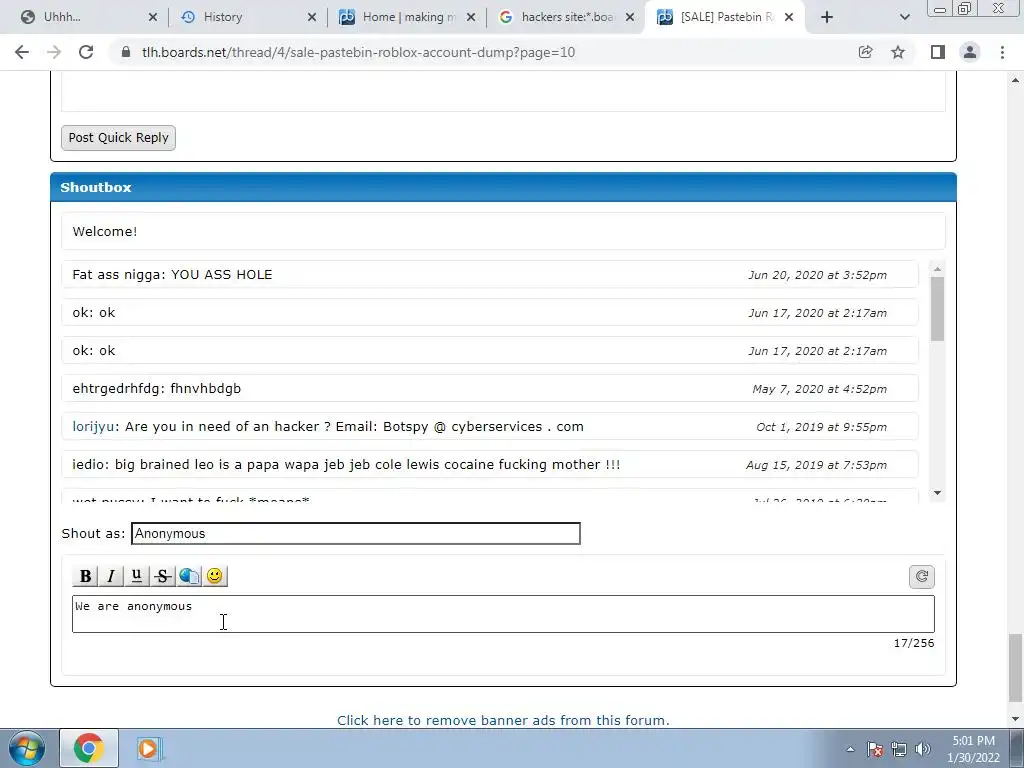Refresh the shoutbox with reload icon
The width and height of the screenshot is (1024, 768).
(x=921, y=577)
